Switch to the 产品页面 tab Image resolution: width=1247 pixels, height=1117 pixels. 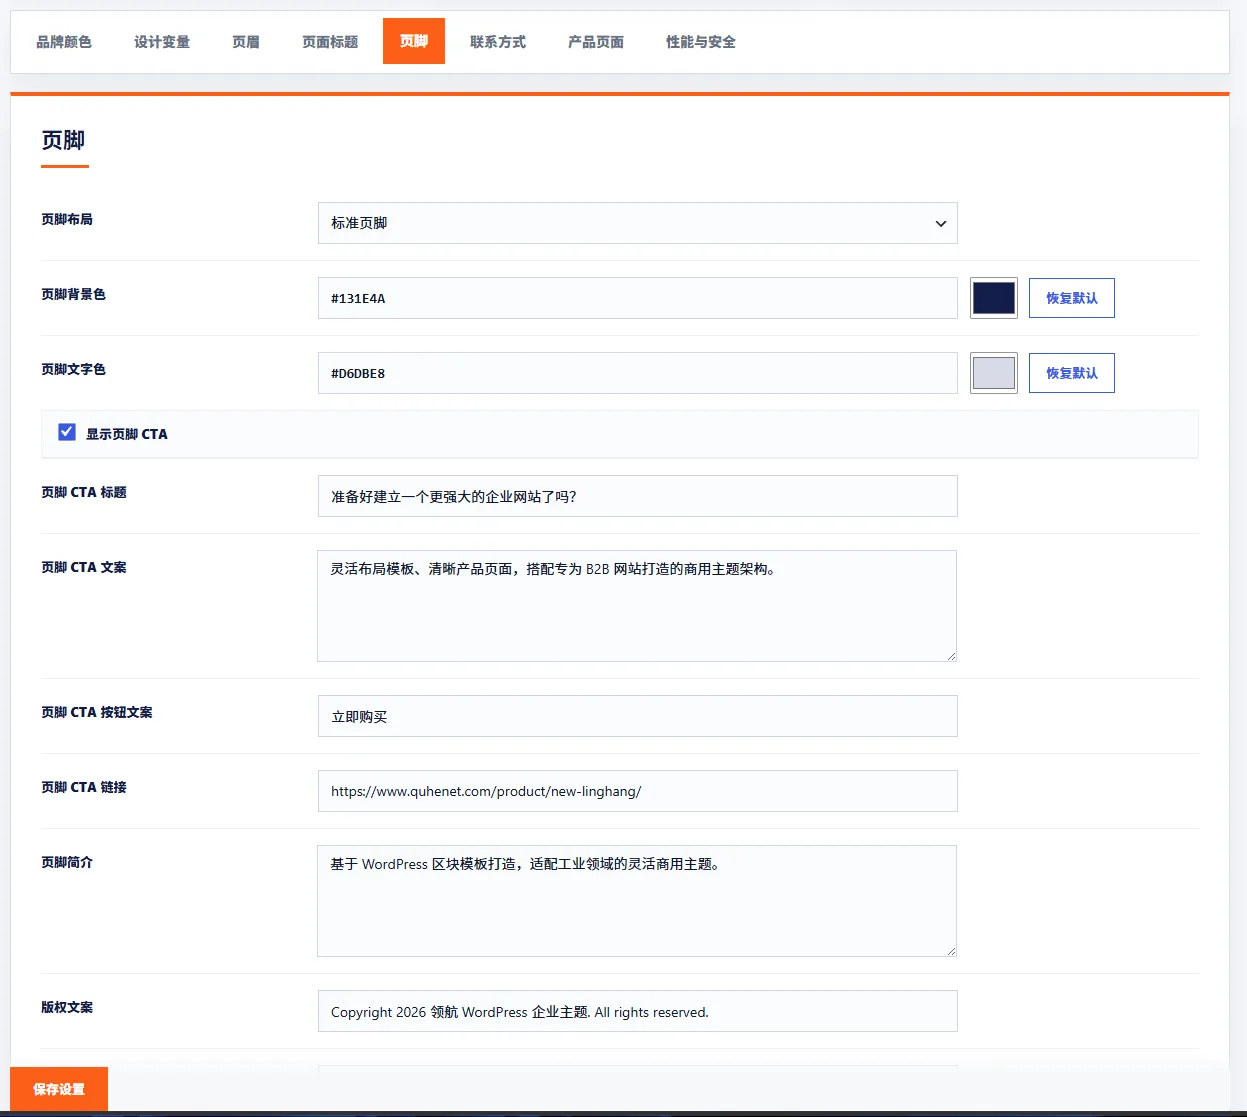click(596, 42)
